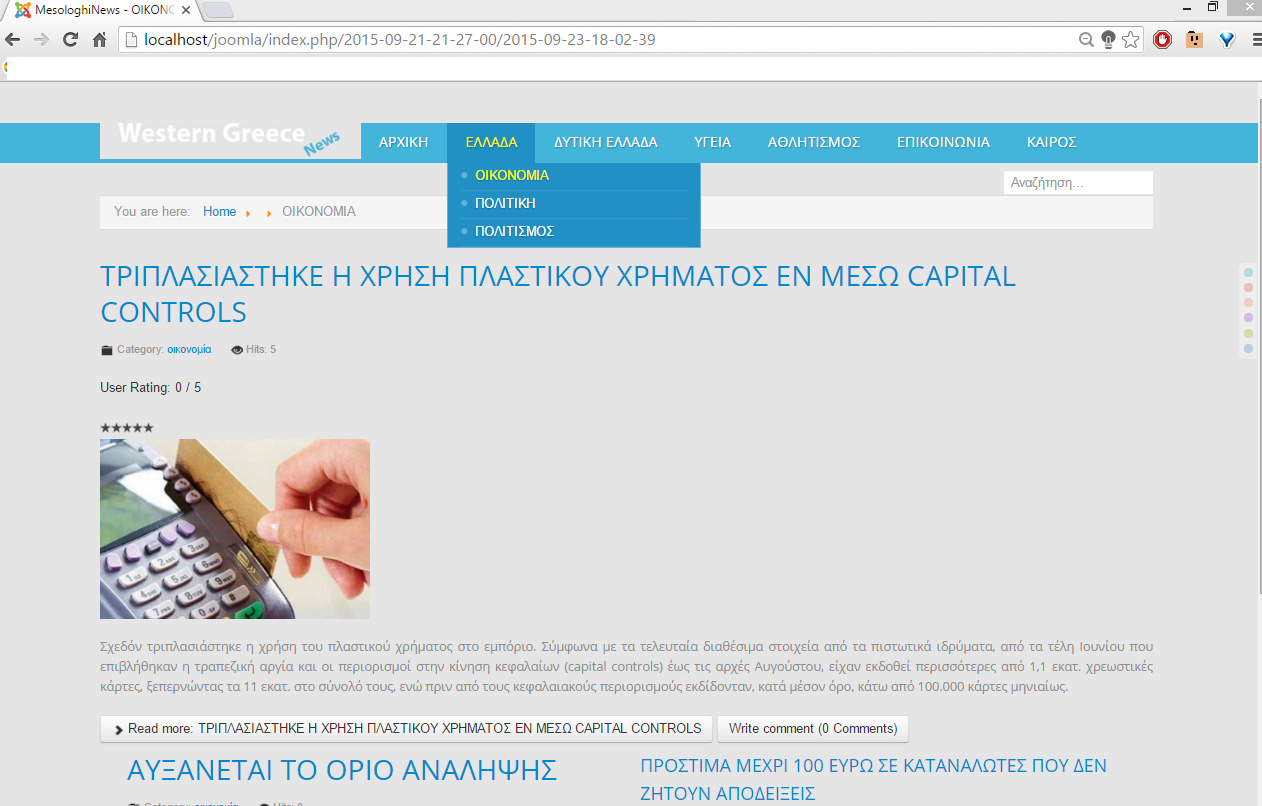
Task: Click the lightbulb icon in address bar
Action: [x=1108, y=40]
